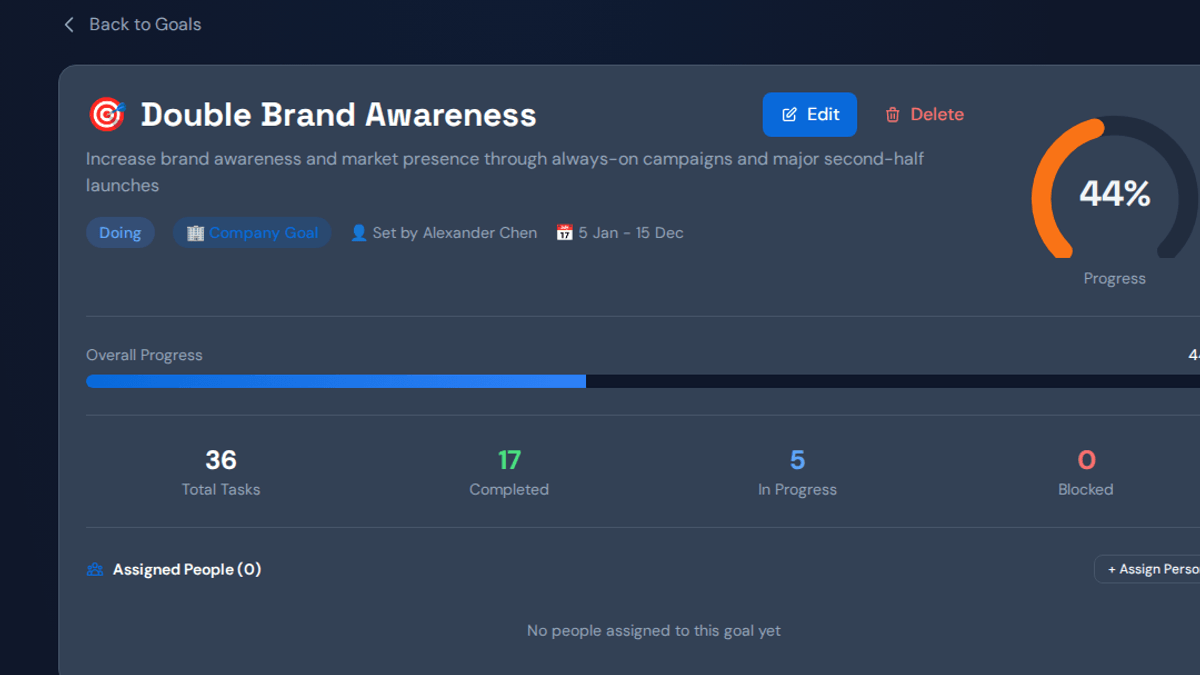Click the target emoji beside goal title
The image size is (1200, 675).
[106, 115]
